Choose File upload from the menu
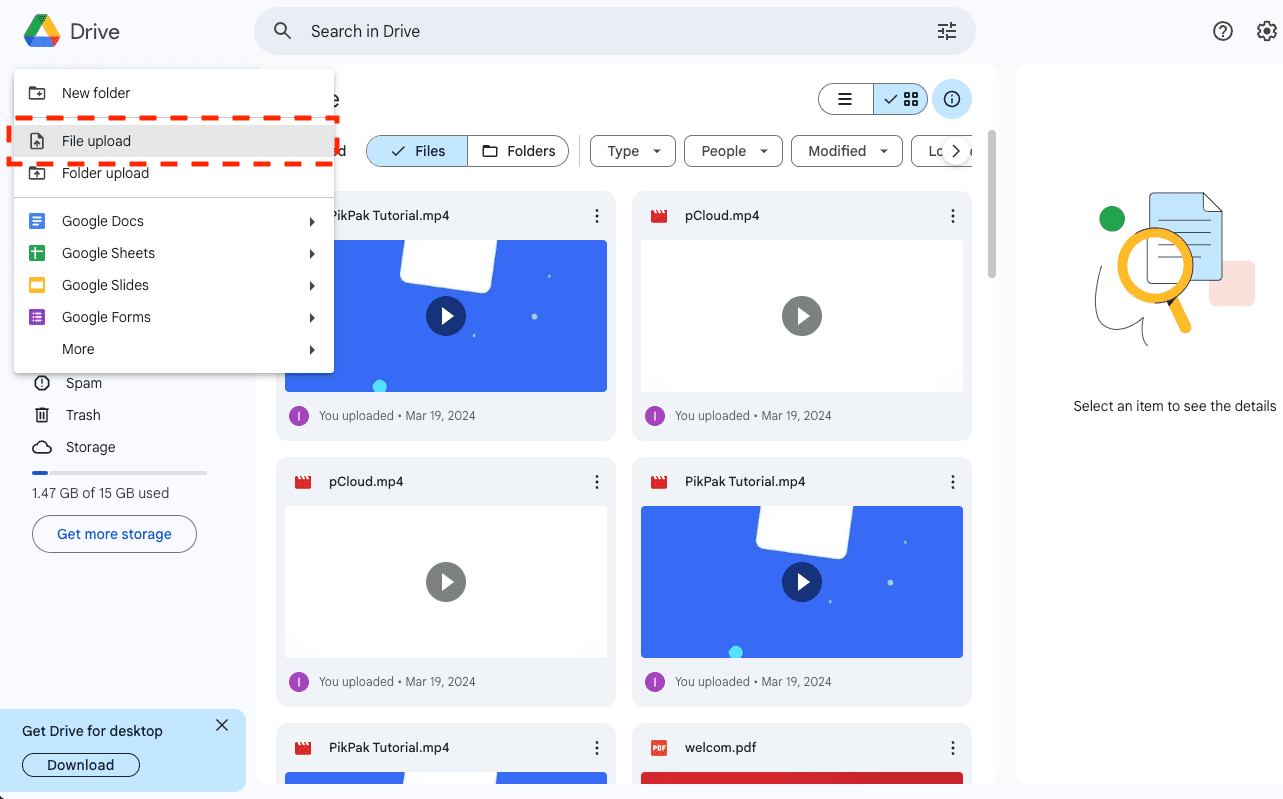The image size is (1283, 799). click(x=174, y=141)
